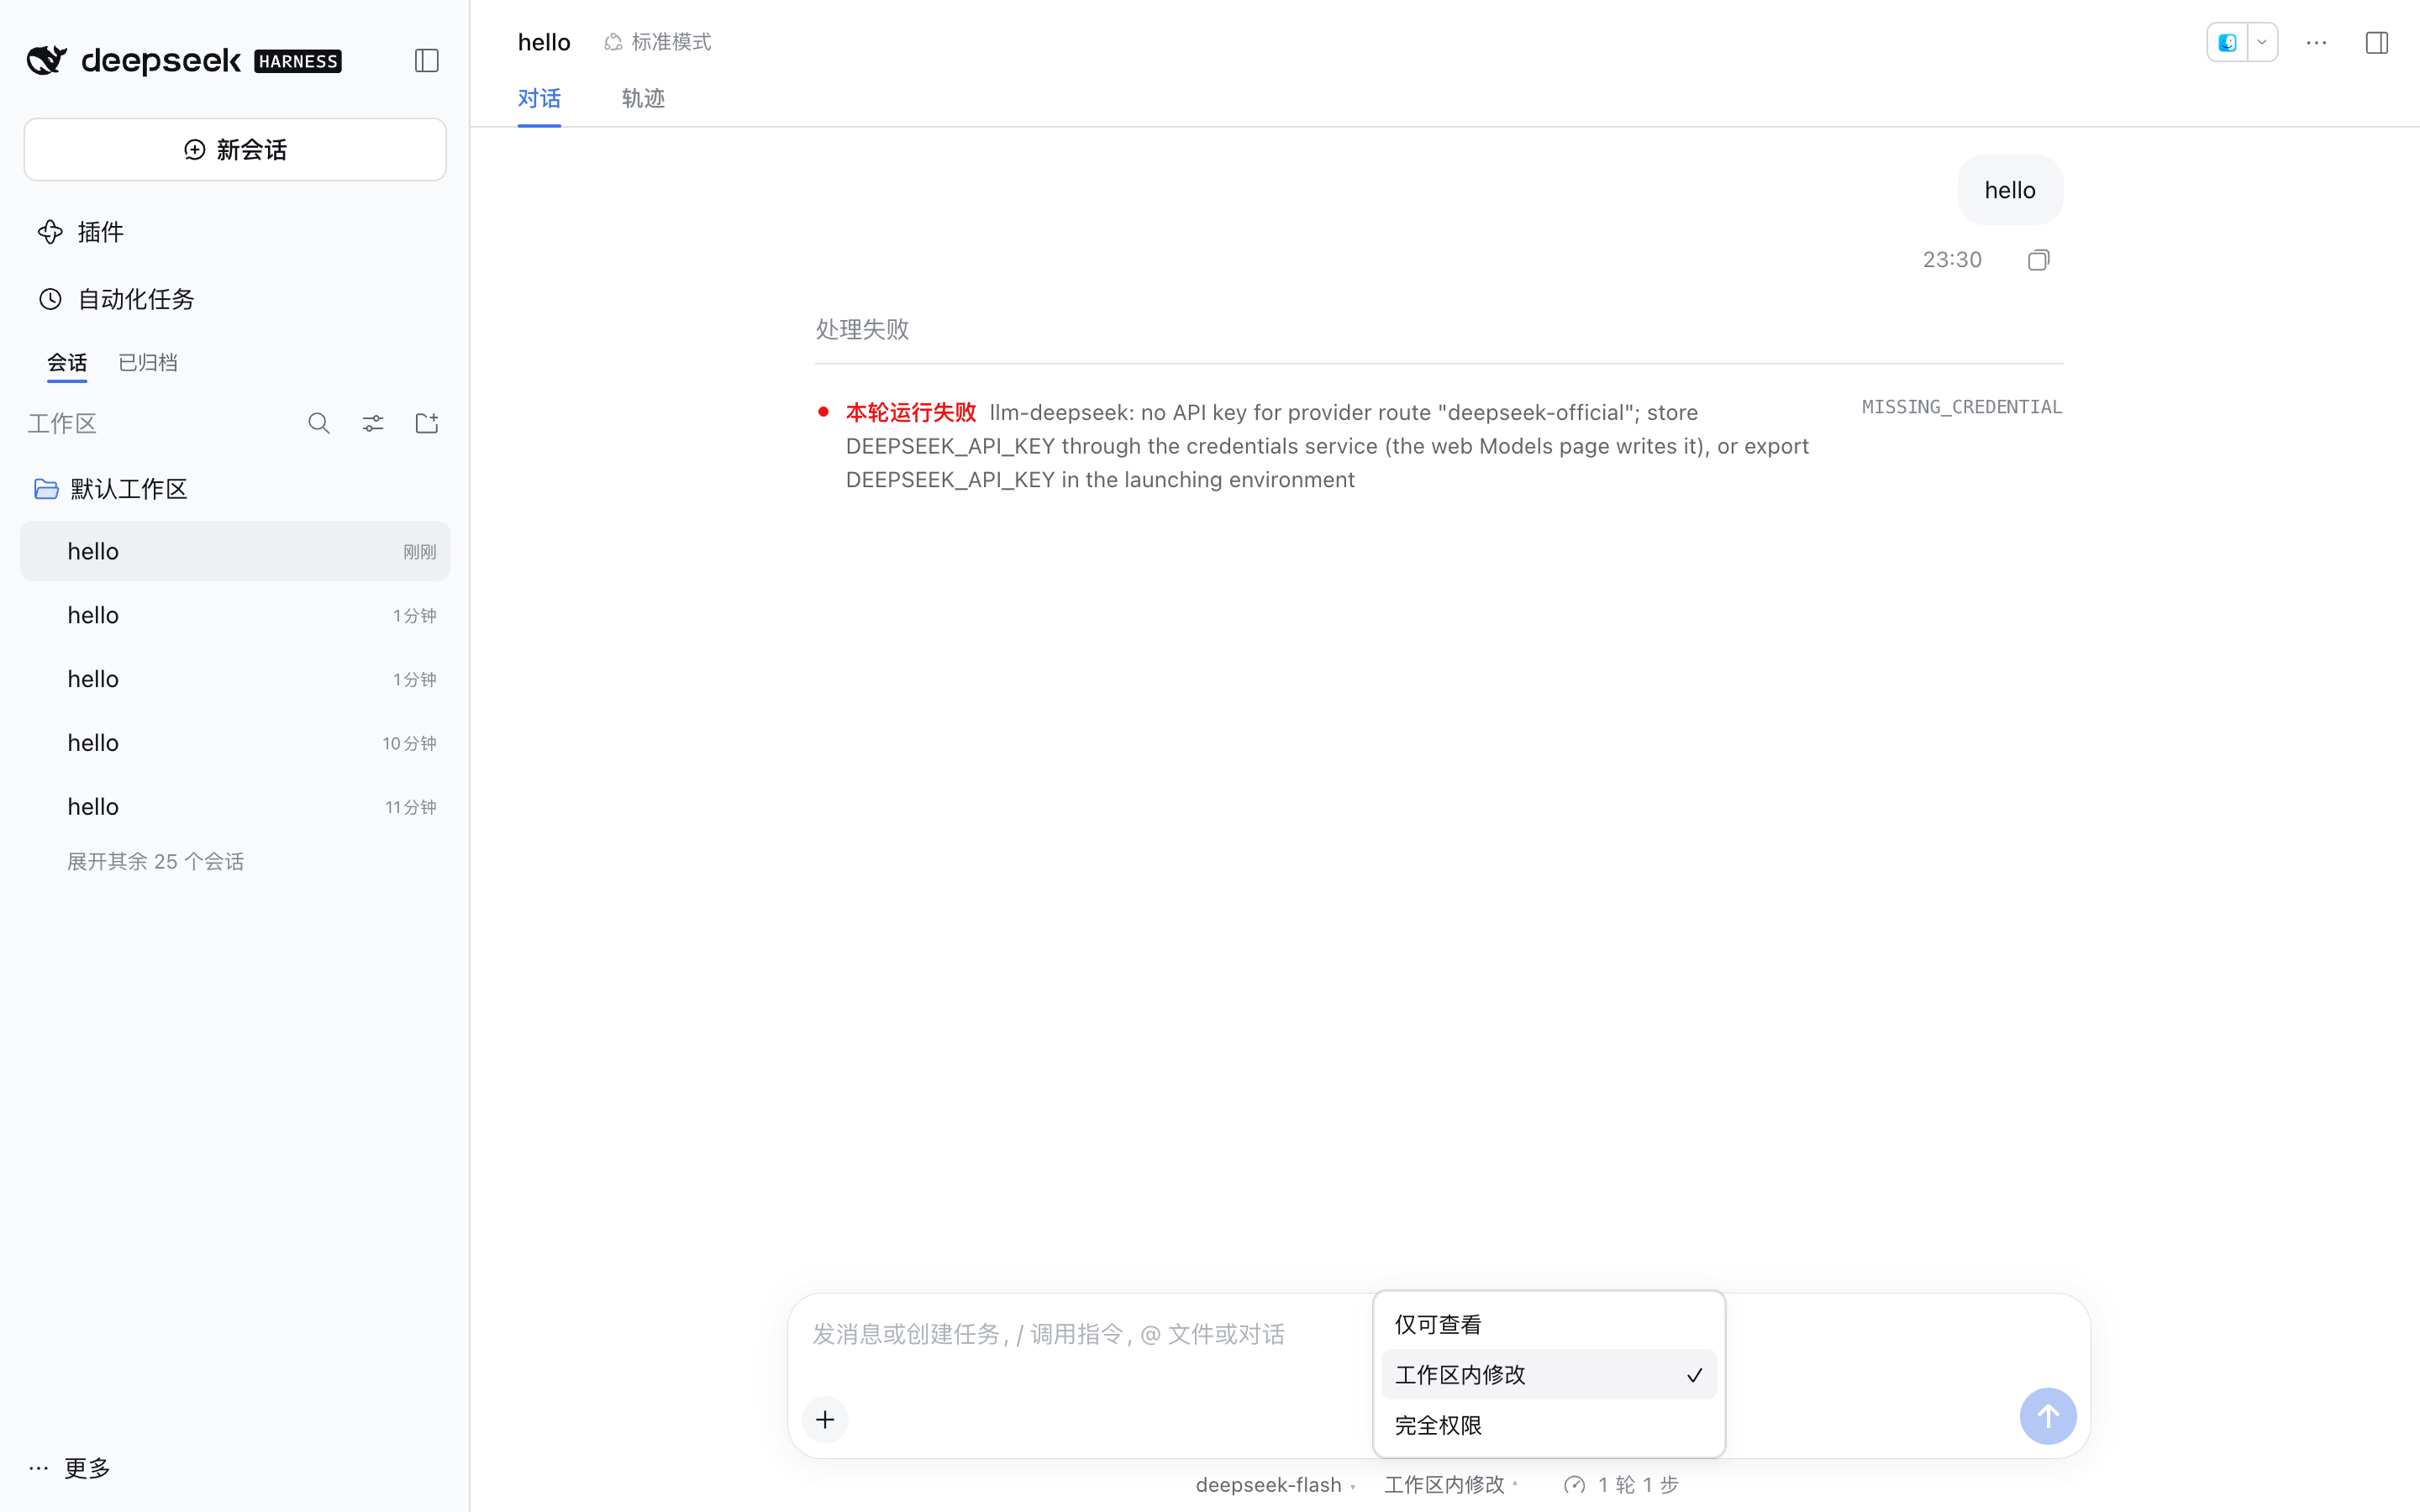Choose 仅可查看 permission option
2420x1512 pixels.
tap(1549, 1324)
